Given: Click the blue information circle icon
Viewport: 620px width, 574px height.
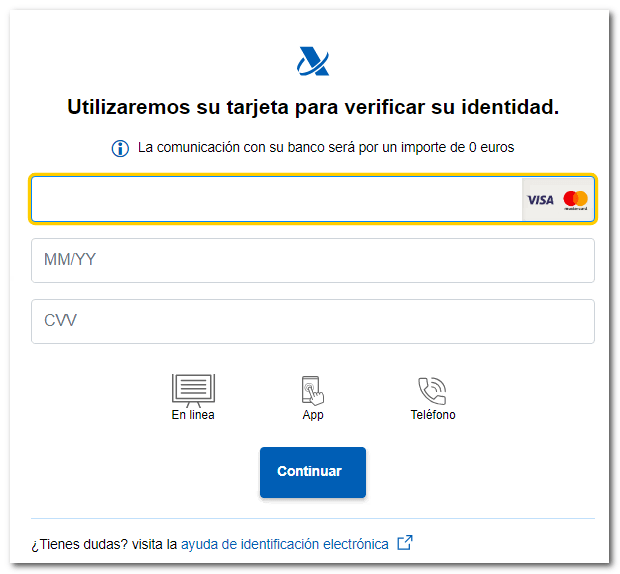Looking at the screenshot, I should click(120, 148).
